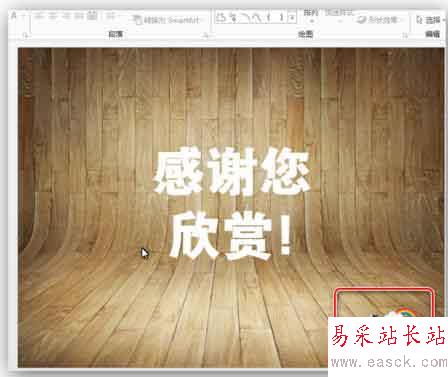Select the slide text 欣赏！
448x377 pixels.
point(231,237)
